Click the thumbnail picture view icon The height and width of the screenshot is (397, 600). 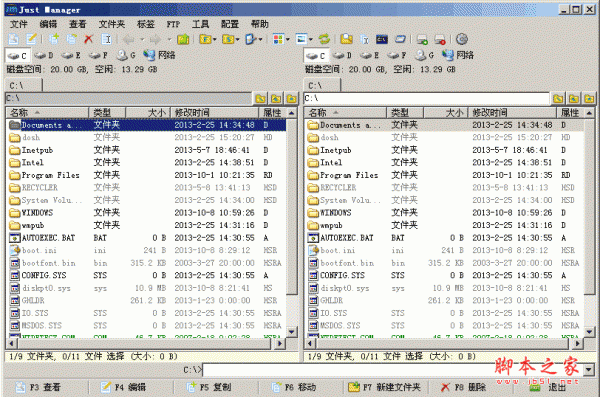tap(302, 39)
